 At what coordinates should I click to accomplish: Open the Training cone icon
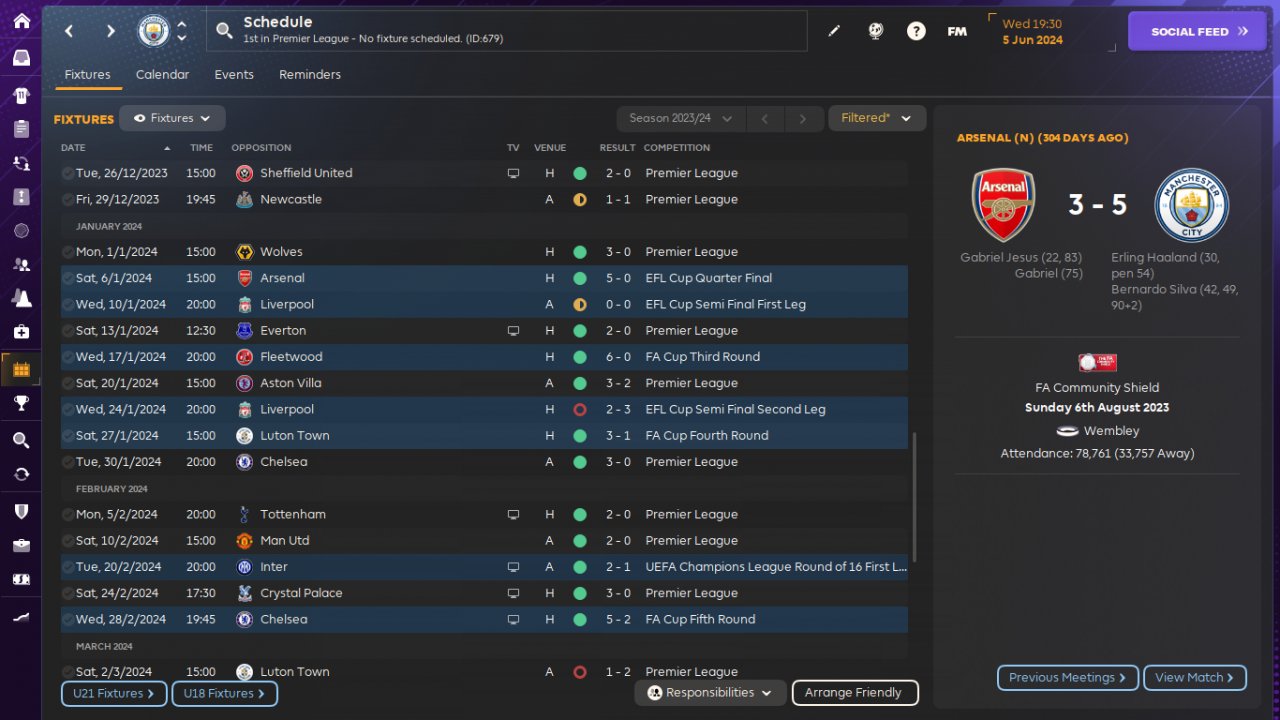click(21, 298)
